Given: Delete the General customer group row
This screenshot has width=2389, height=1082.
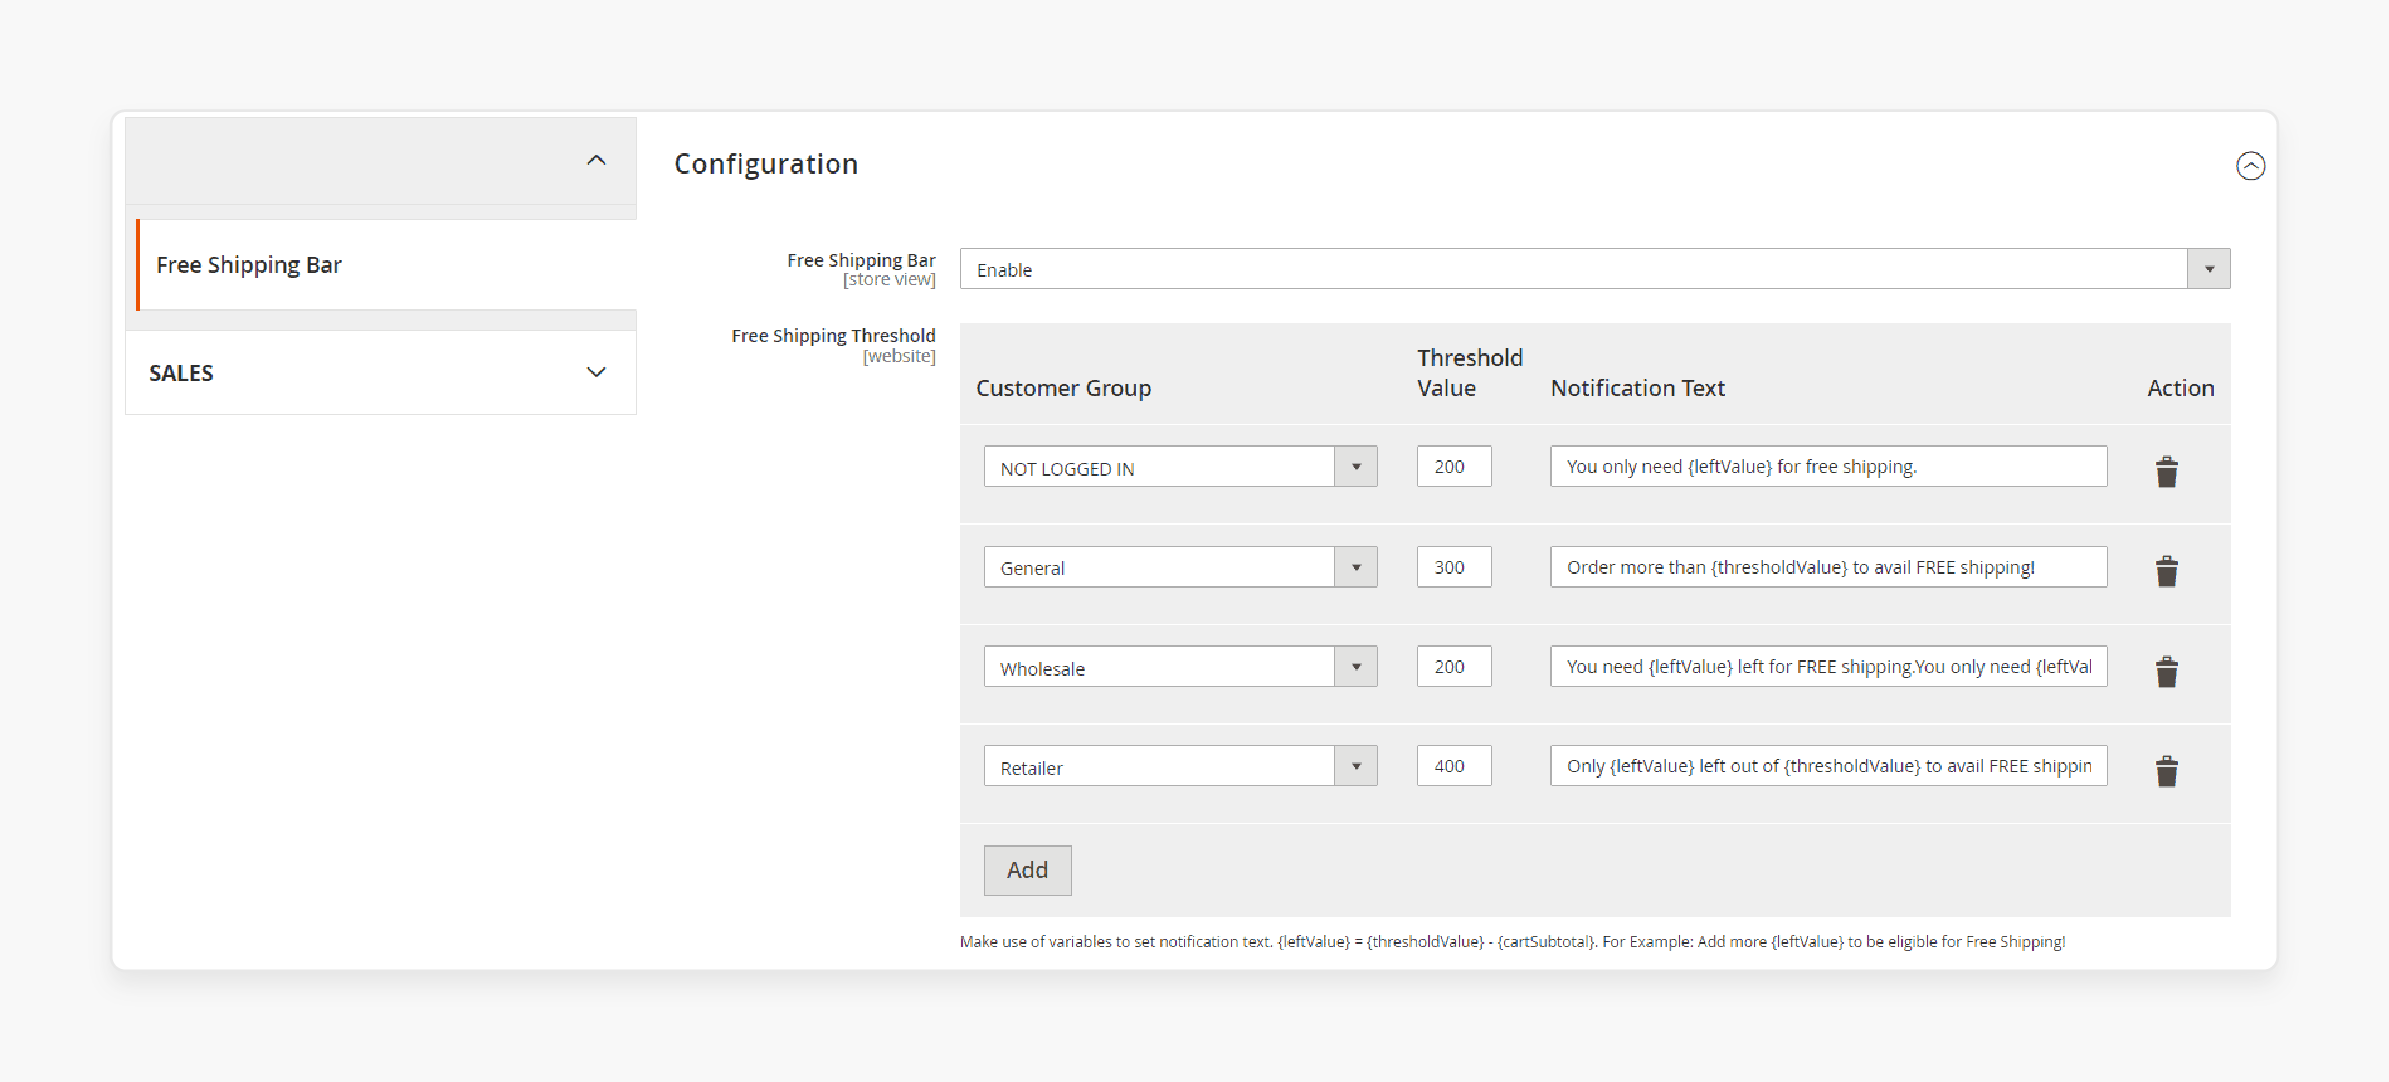Looking at the screenshot, I should coord(2166,571).
